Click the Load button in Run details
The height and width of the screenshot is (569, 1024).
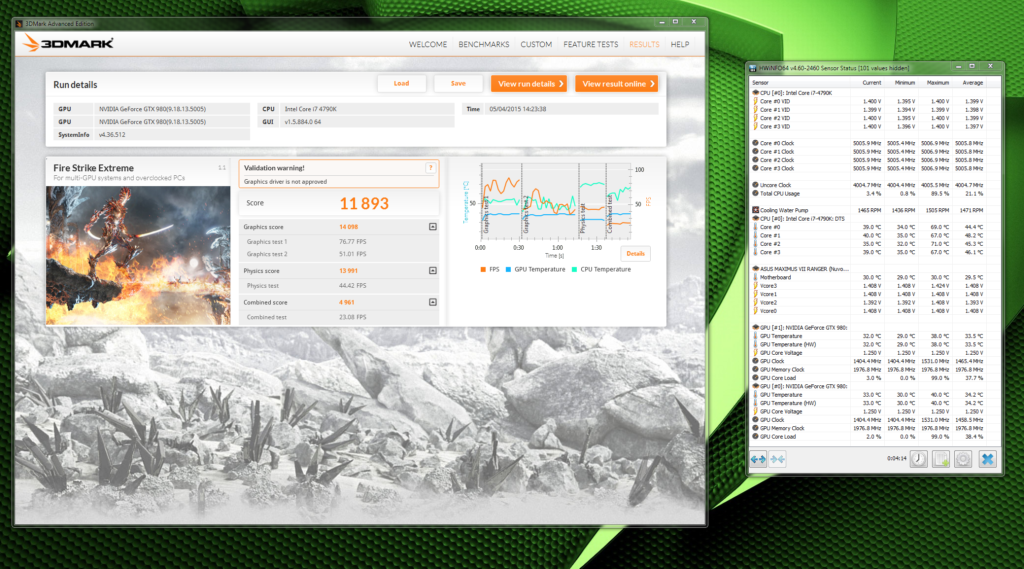click(x=402, y=84)
